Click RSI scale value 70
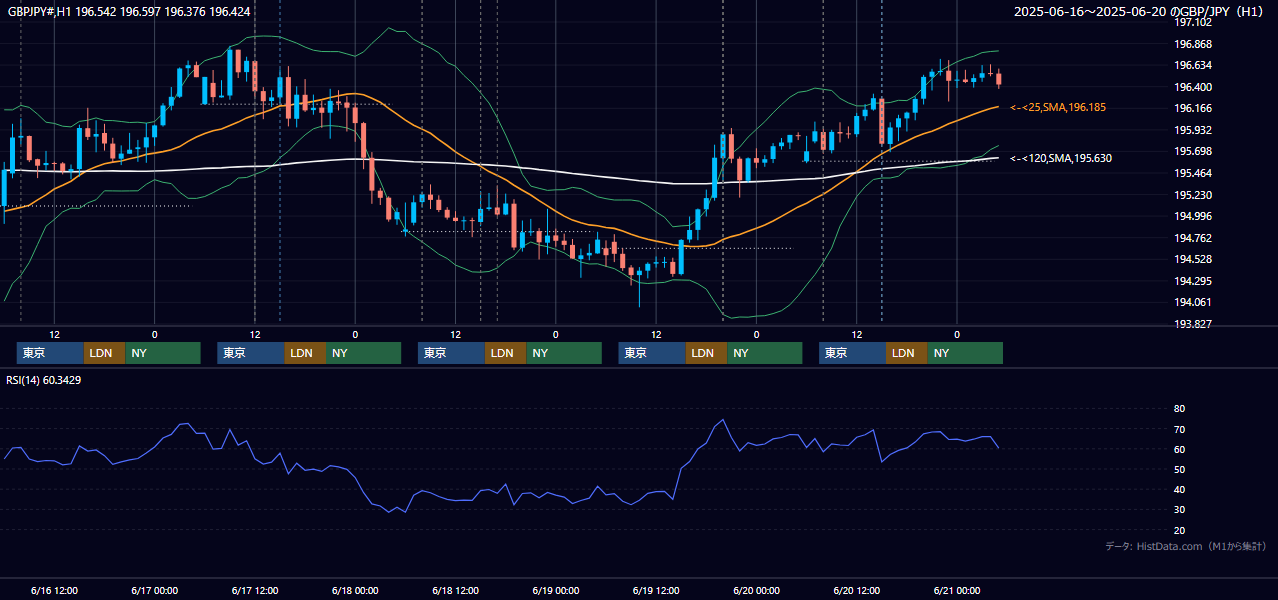Image resolution: width=1278 pixels, height=600 pixels. 1179,429
